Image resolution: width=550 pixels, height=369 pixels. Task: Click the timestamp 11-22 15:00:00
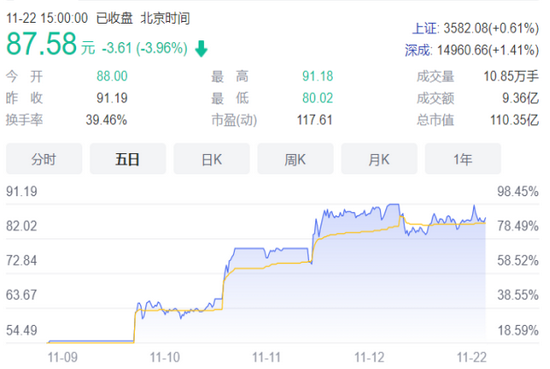[x=47, y=18]
